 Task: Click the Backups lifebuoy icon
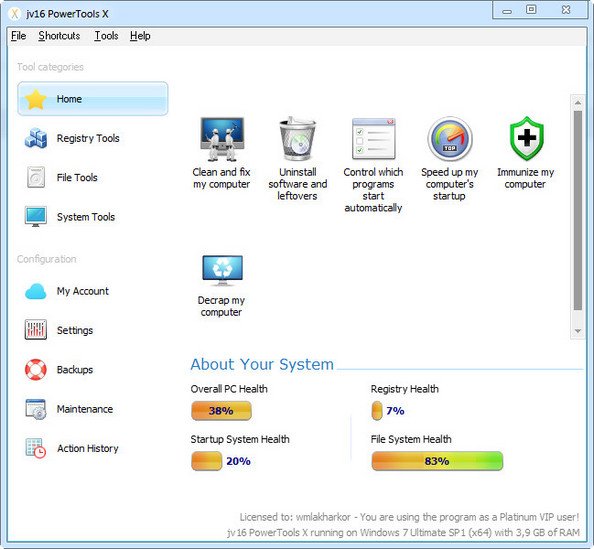(x=36, y=369)
